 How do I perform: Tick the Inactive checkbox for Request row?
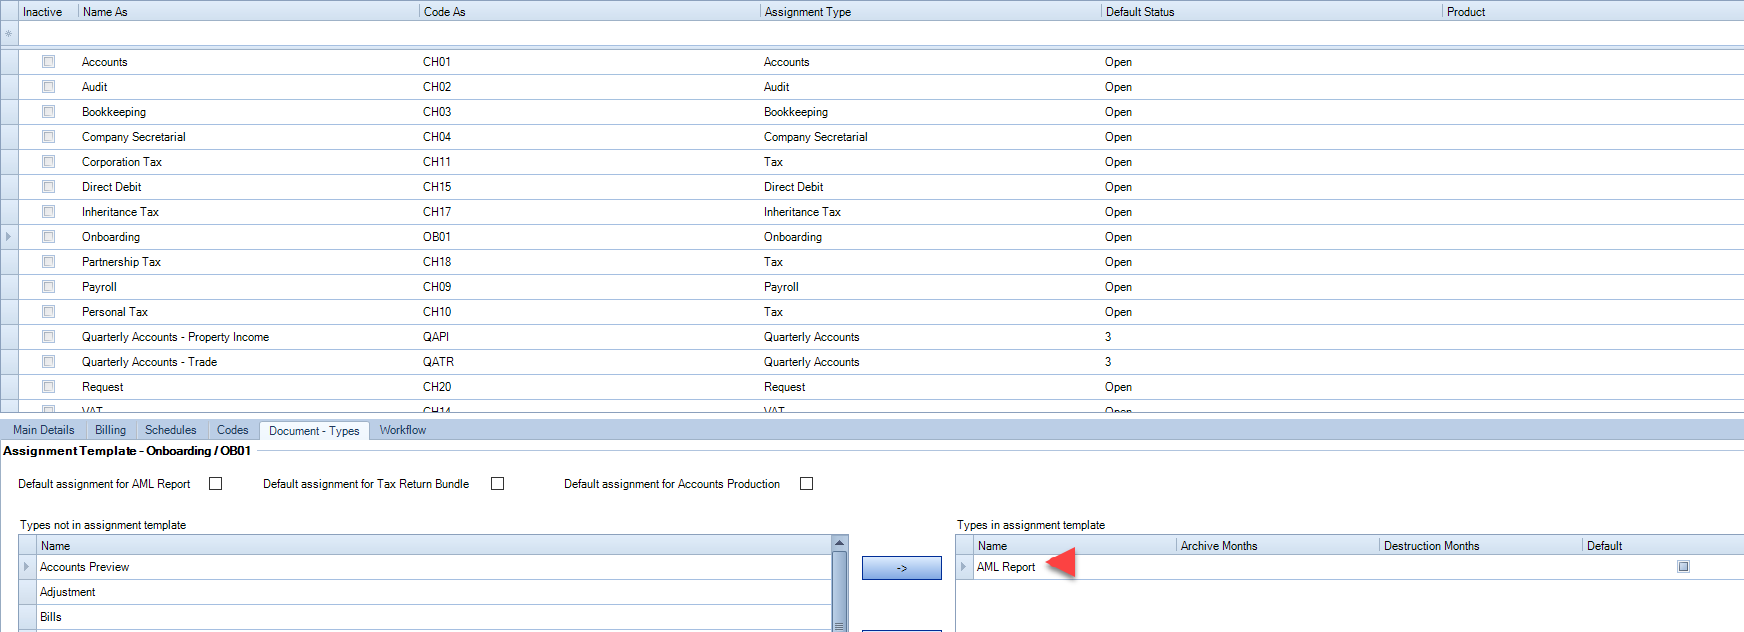pyautogui.click(x=48, y=387)
